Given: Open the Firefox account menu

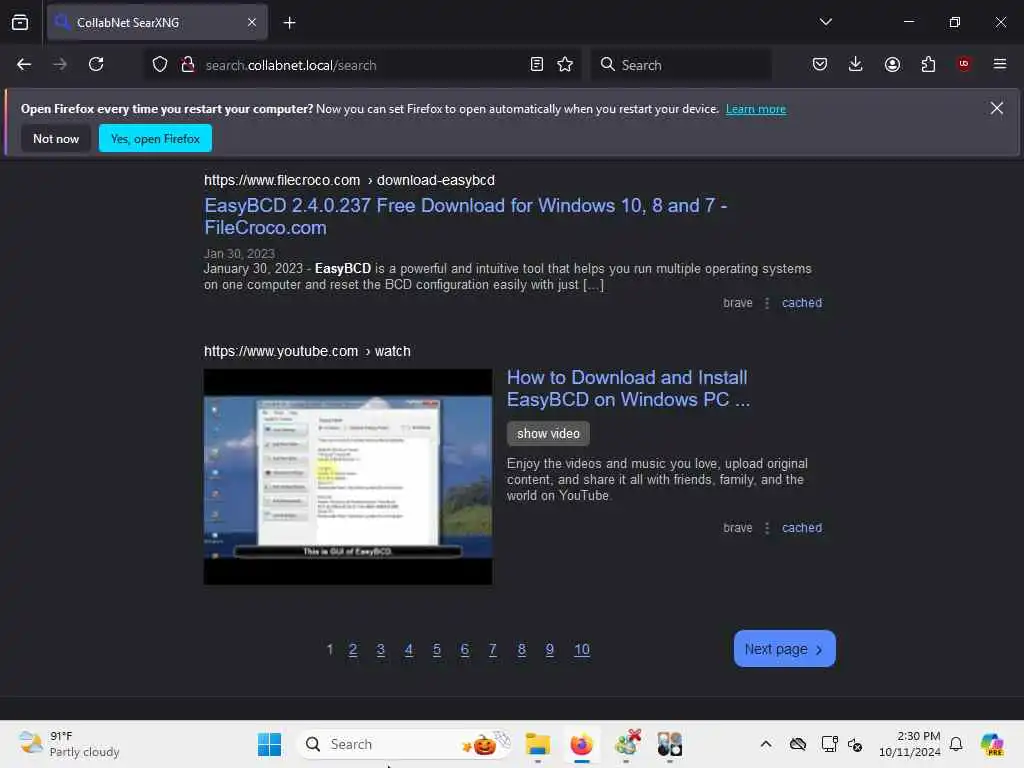Looking at the screenshot, I should point(892,64).
